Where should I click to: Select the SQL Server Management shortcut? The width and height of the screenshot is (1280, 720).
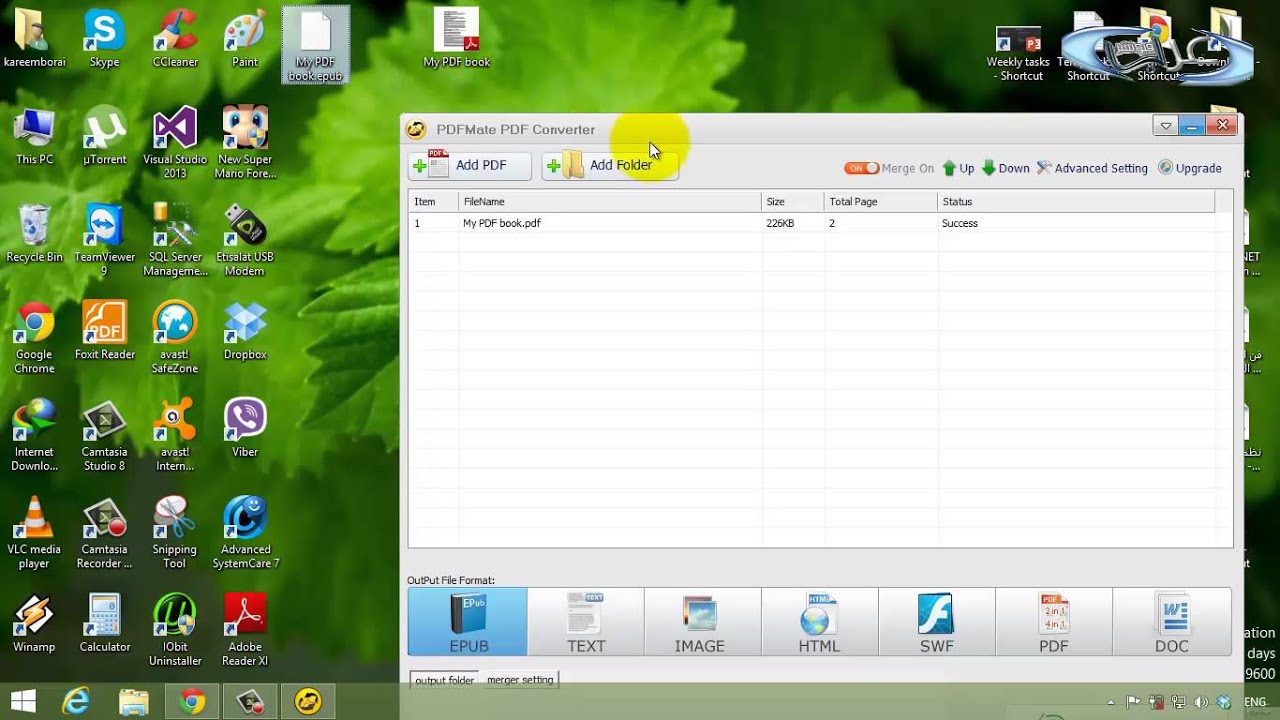pyautogui.click(x=175, y=241)
